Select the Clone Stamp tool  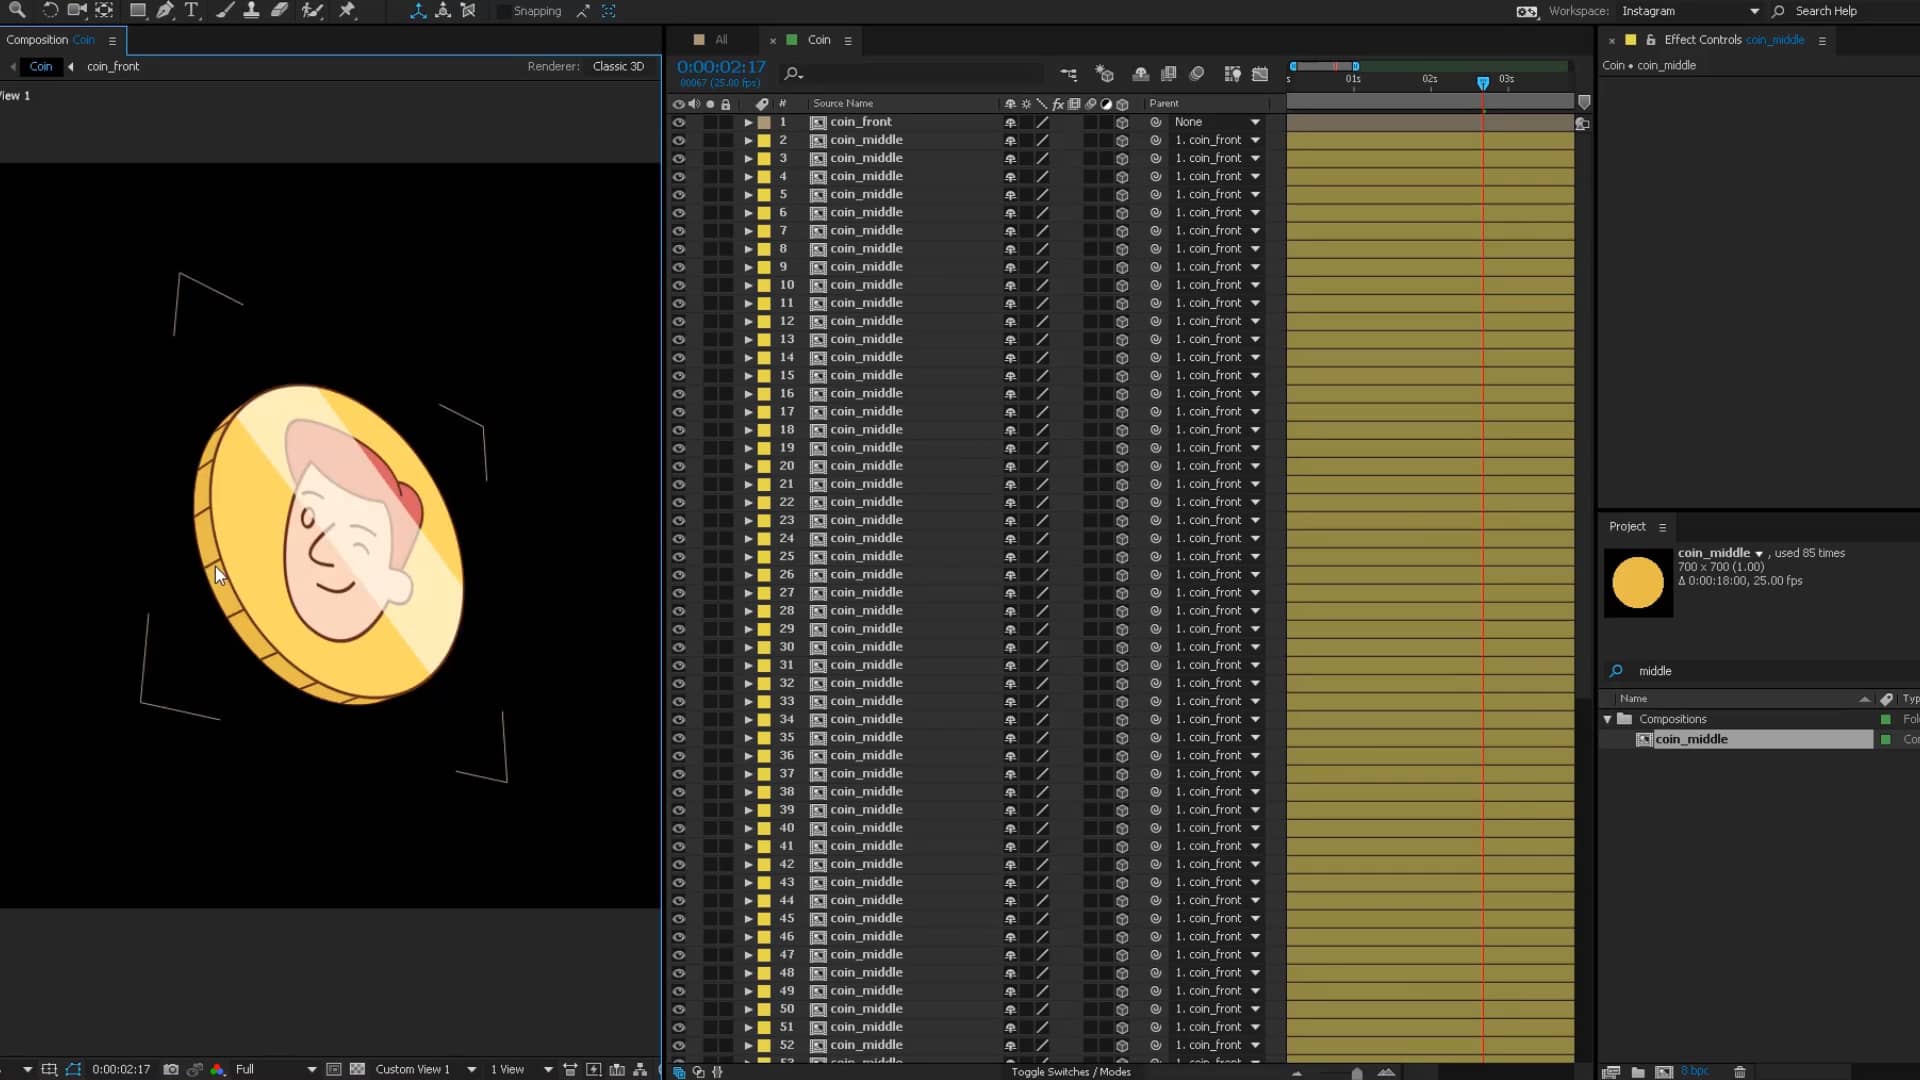(x=252, y=11)
